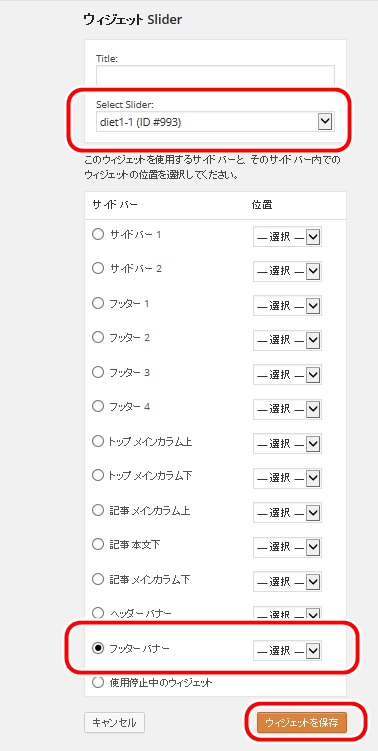Open position dropdown for 記事 メインカラム上
This screenshot has height=751, width=378.
tap(287, 513)
